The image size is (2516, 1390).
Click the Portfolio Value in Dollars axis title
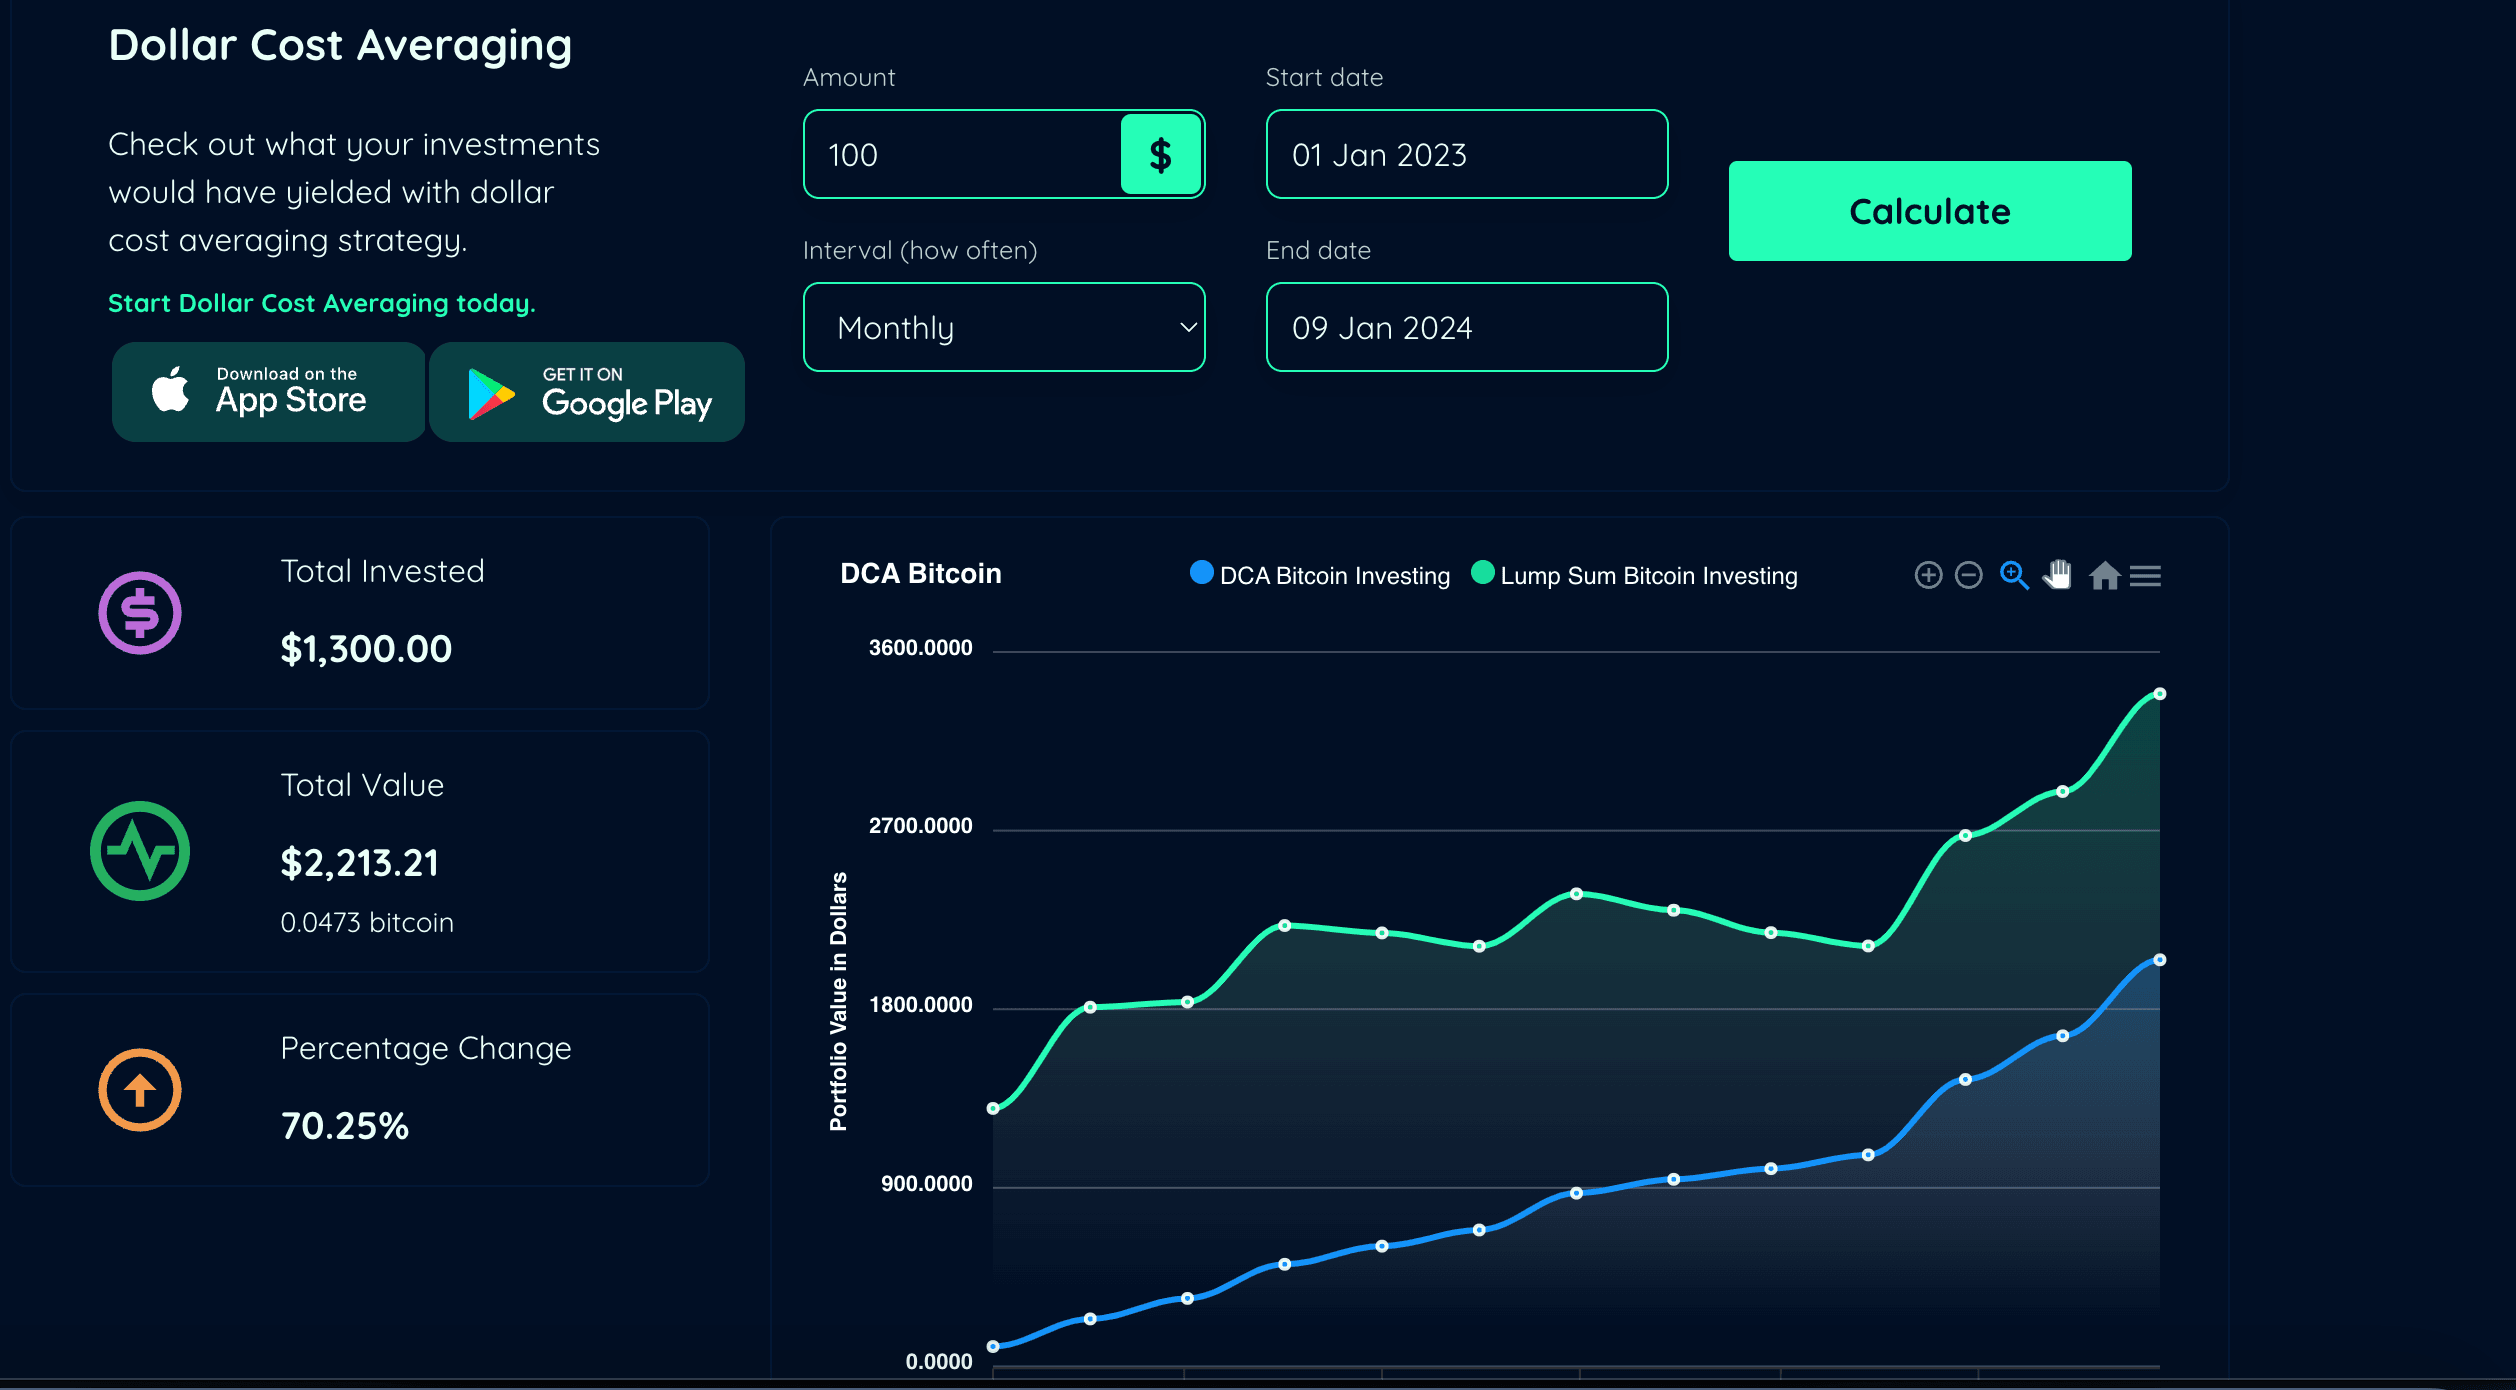point(838,1002)
